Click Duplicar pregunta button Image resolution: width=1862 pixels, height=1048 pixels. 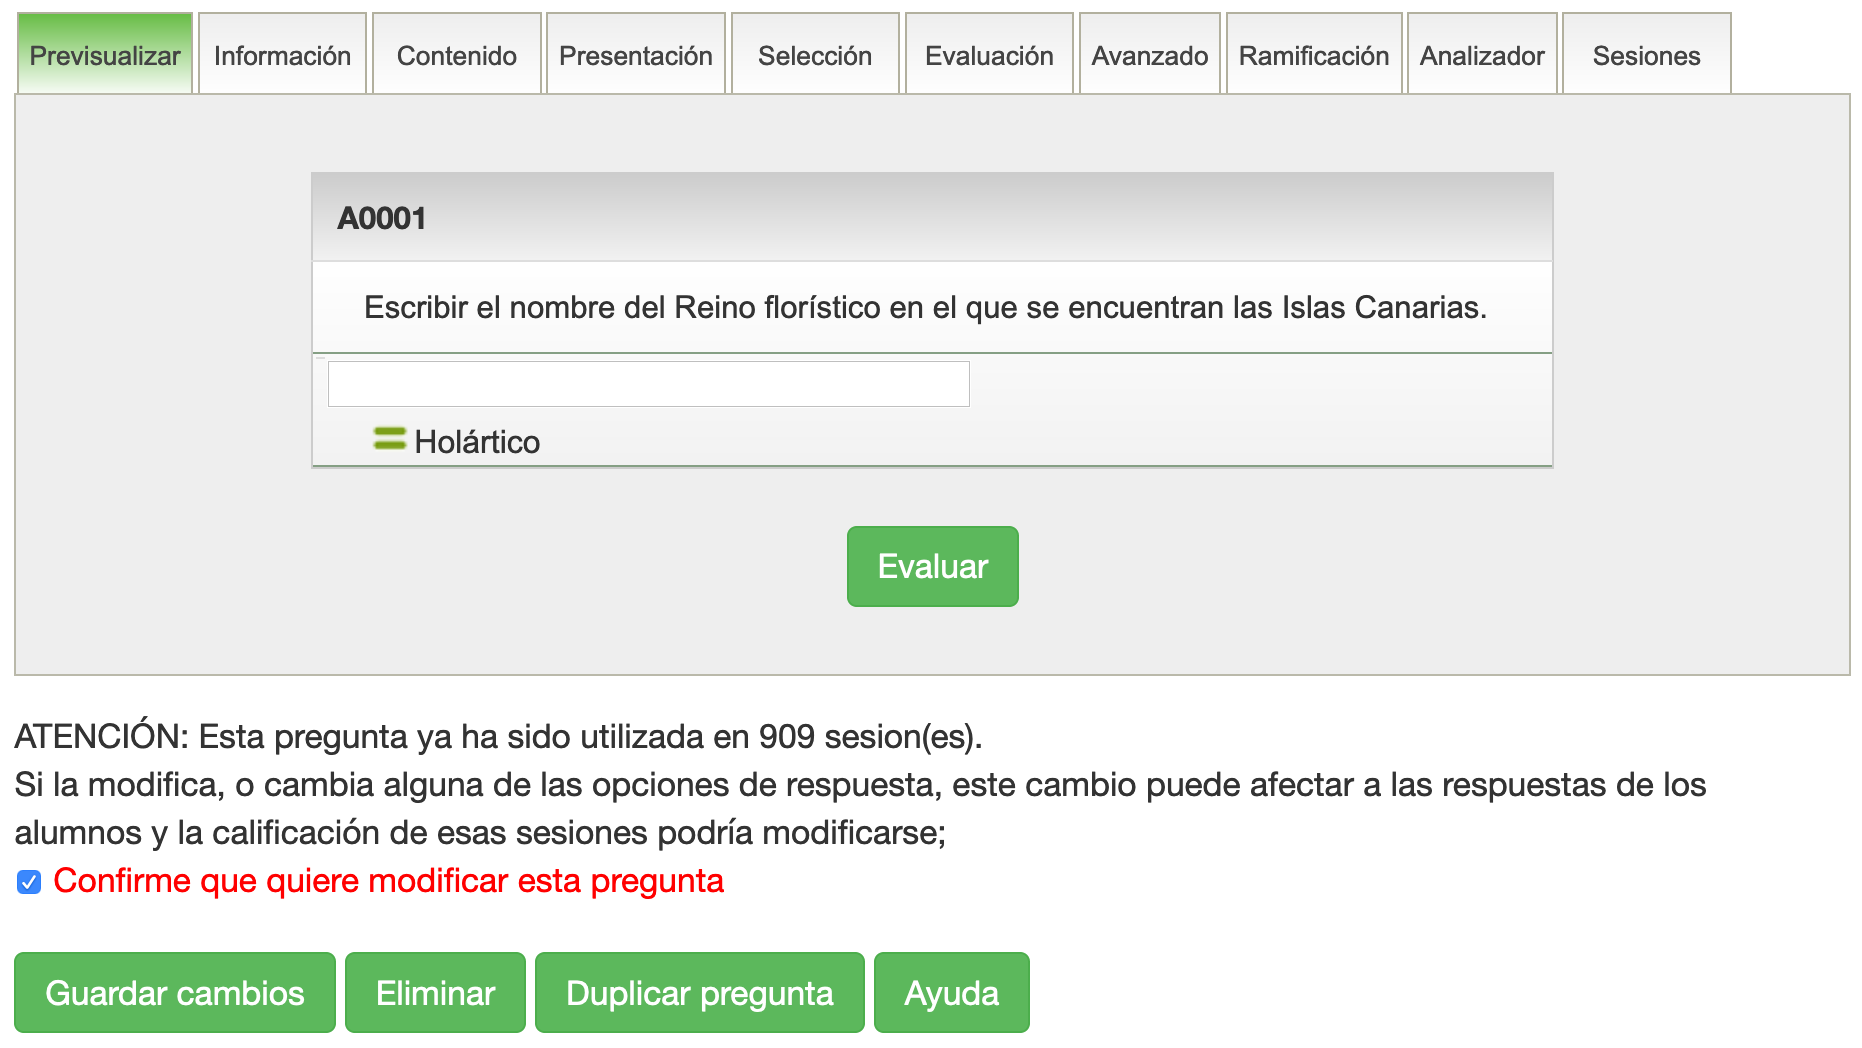click(699, 993)
